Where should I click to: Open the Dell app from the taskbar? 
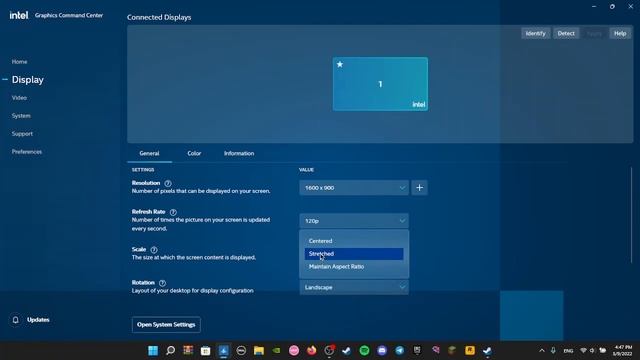click(241, 351)
